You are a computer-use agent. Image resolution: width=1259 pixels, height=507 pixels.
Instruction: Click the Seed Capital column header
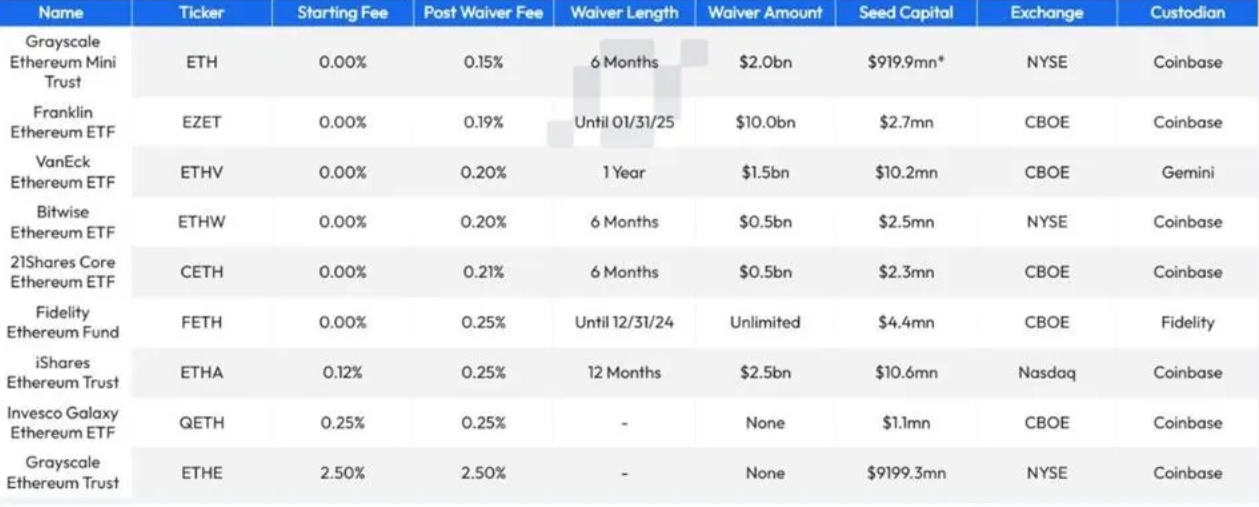(905, 13)
